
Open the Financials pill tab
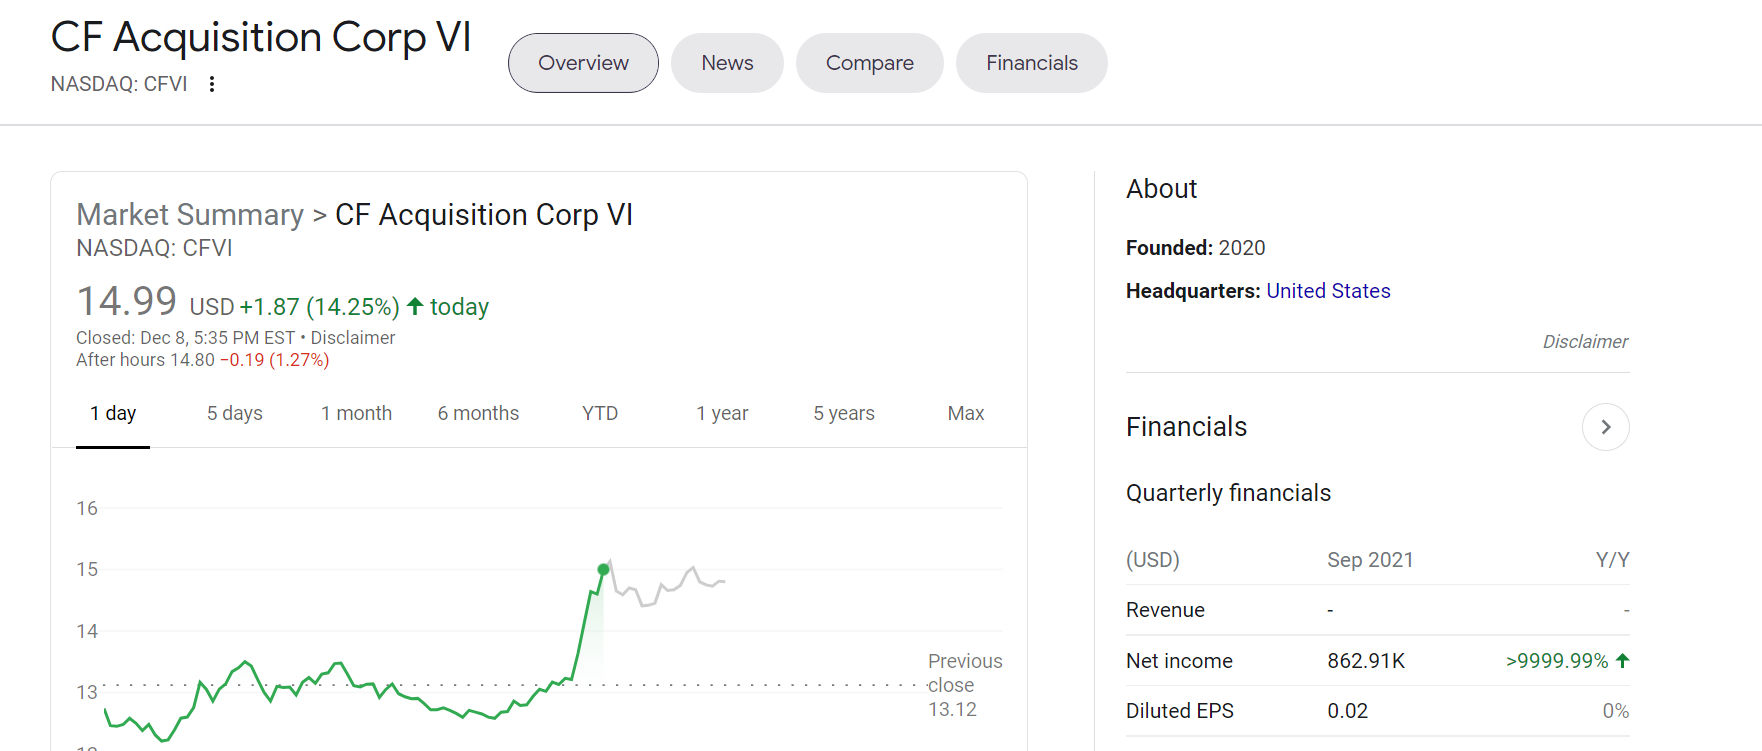click(1031, 63)
